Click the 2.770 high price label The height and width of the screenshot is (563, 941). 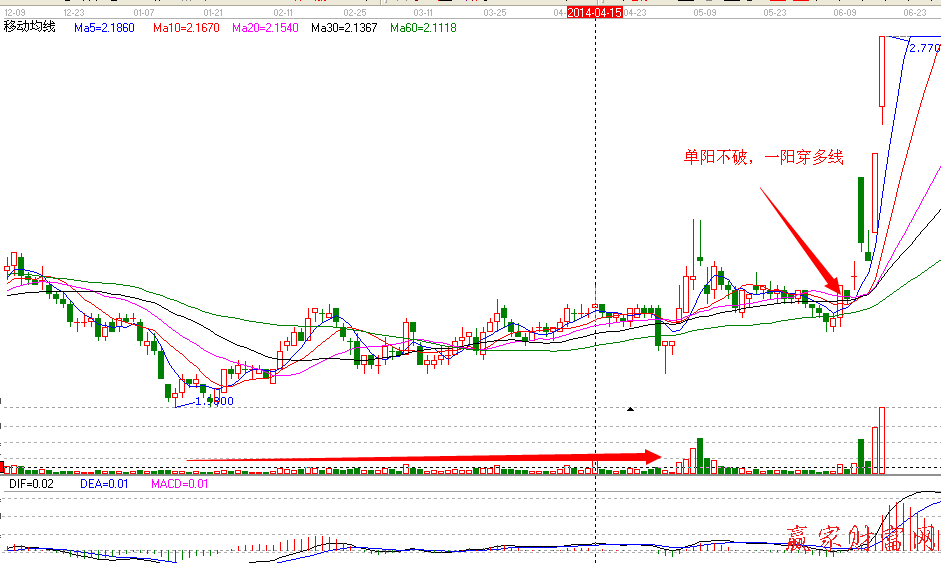click(x=923, y=47)
